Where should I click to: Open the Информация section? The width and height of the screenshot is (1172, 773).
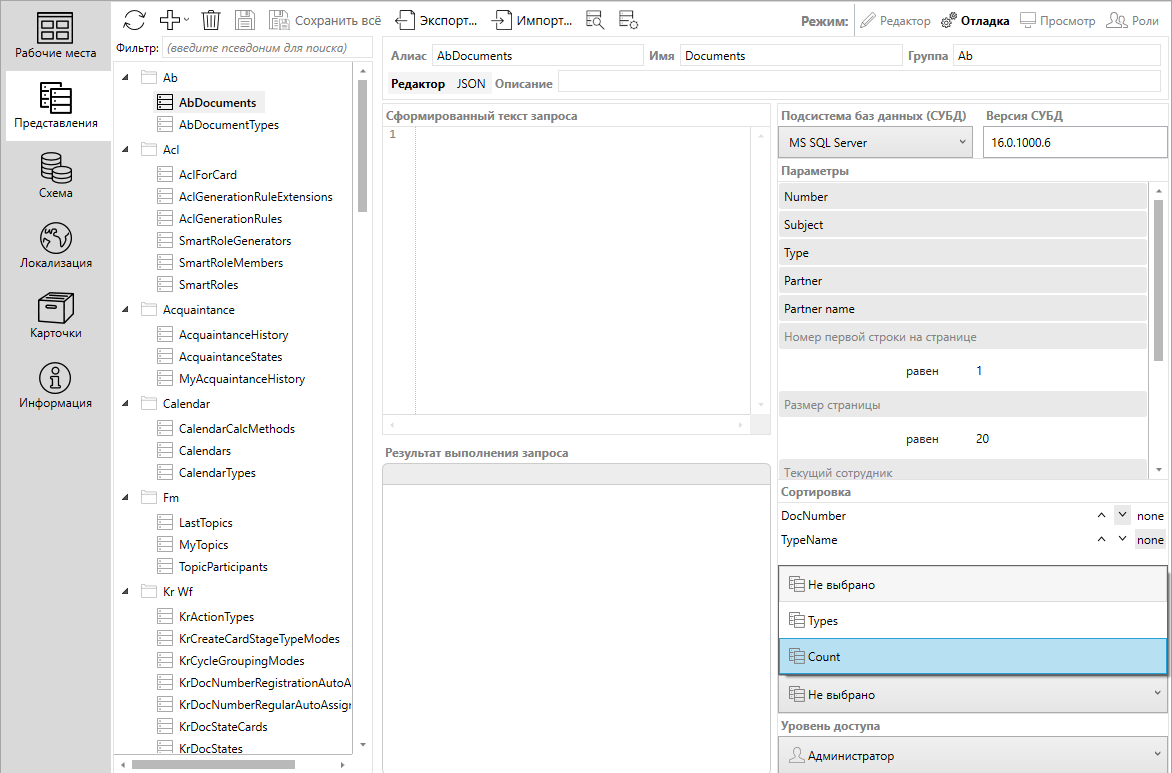(x=55, y=386)
